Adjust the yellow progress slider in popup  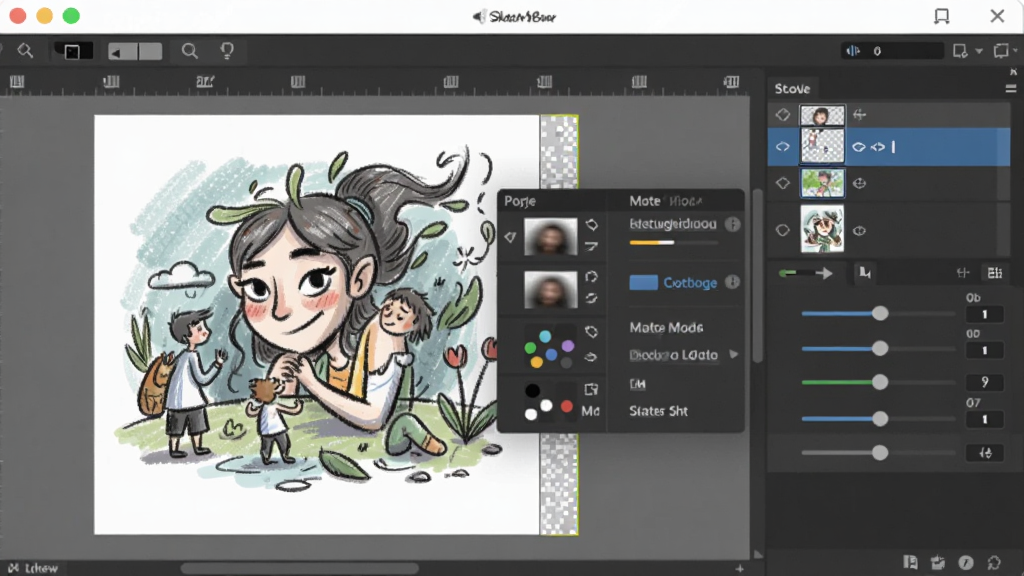click(673, 242)
